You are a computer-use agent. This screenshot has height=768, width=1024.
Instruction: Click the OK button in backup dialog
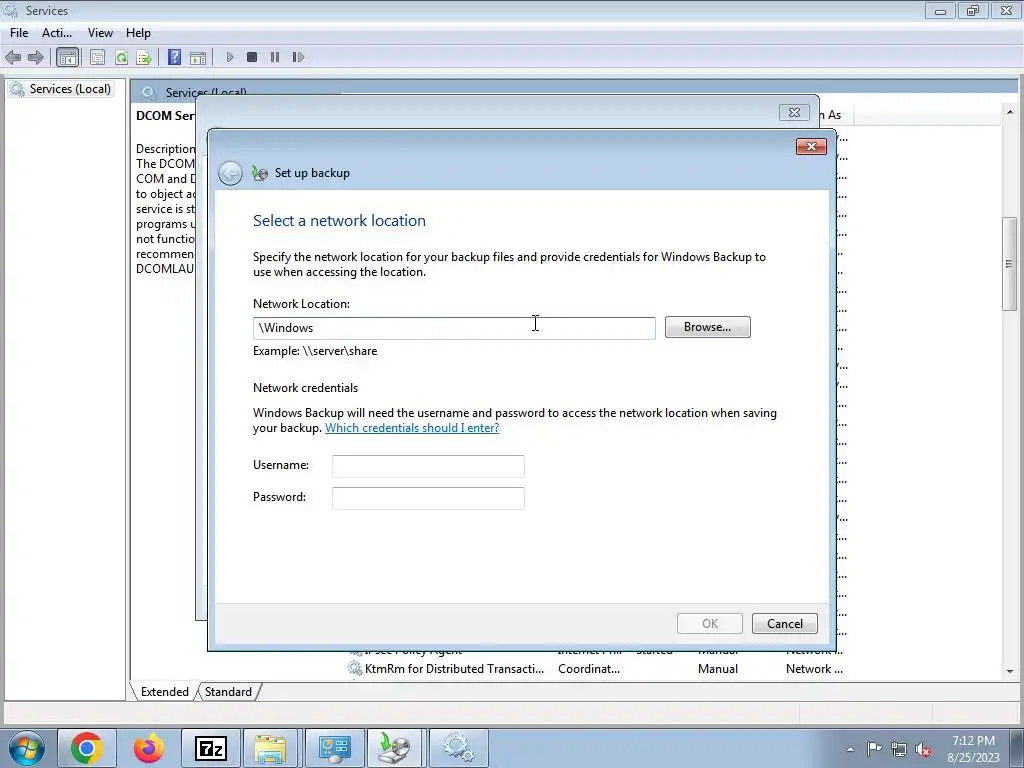710,624
